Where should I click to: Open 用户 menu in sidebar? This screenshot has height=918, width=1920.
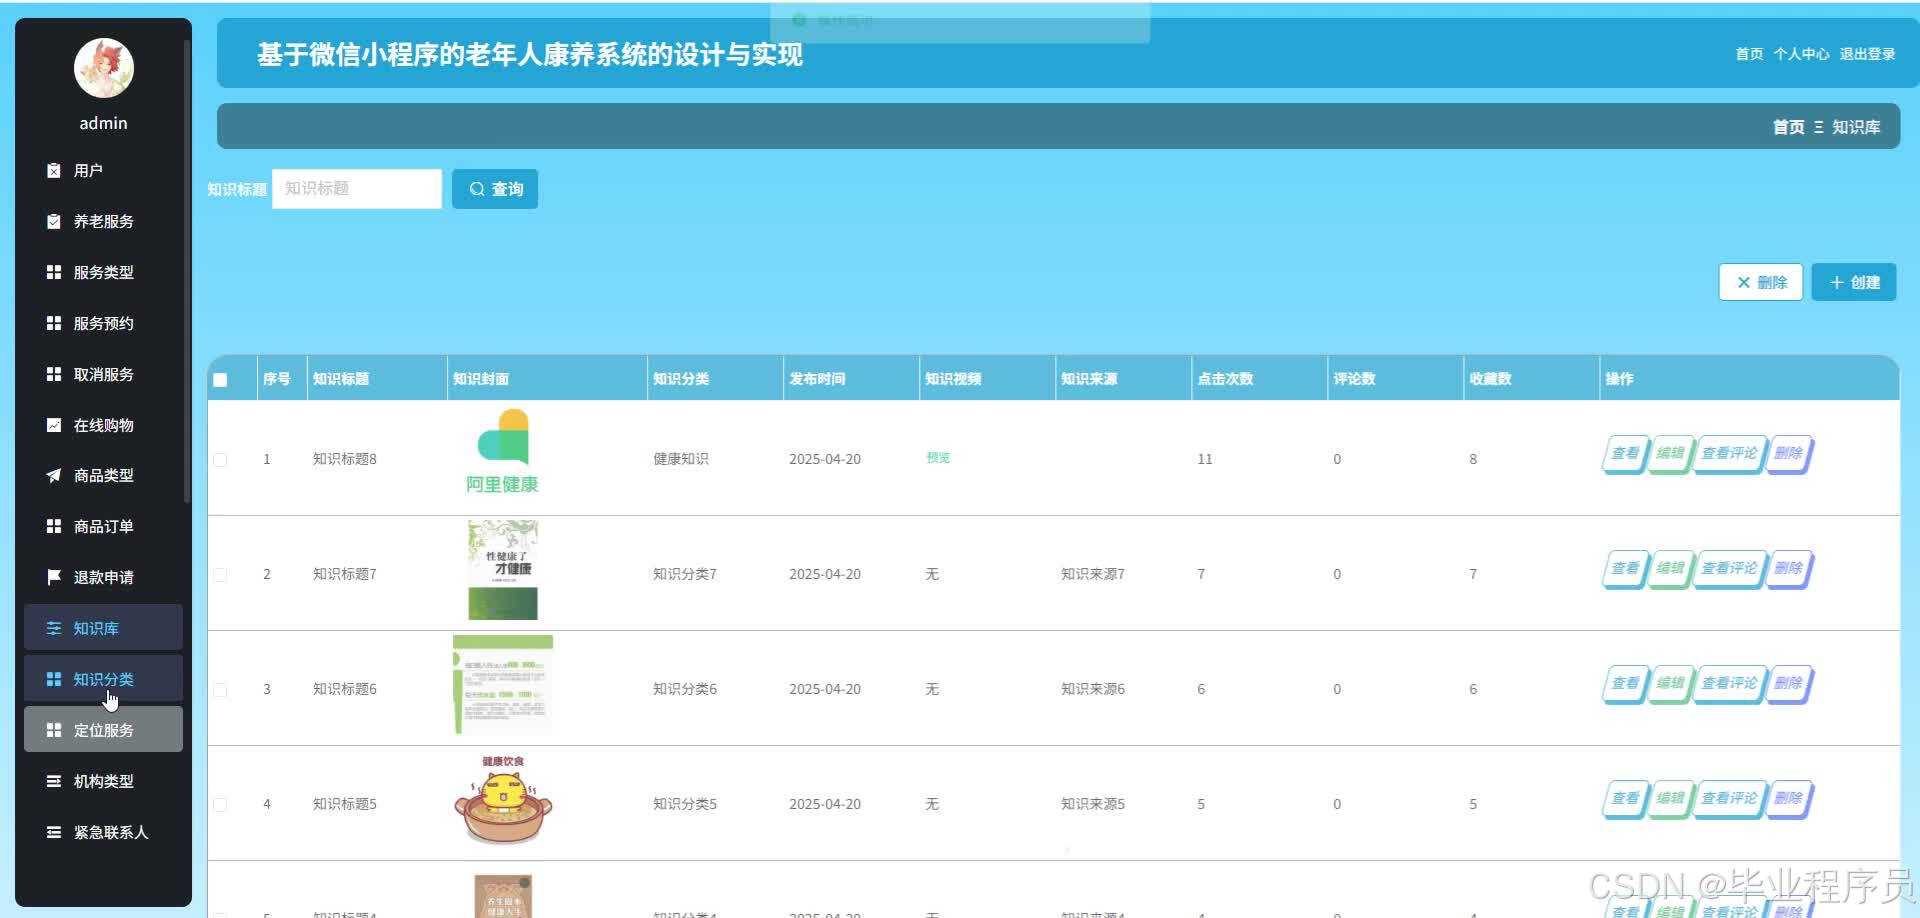pyautogui.click(x=103, y=171)
